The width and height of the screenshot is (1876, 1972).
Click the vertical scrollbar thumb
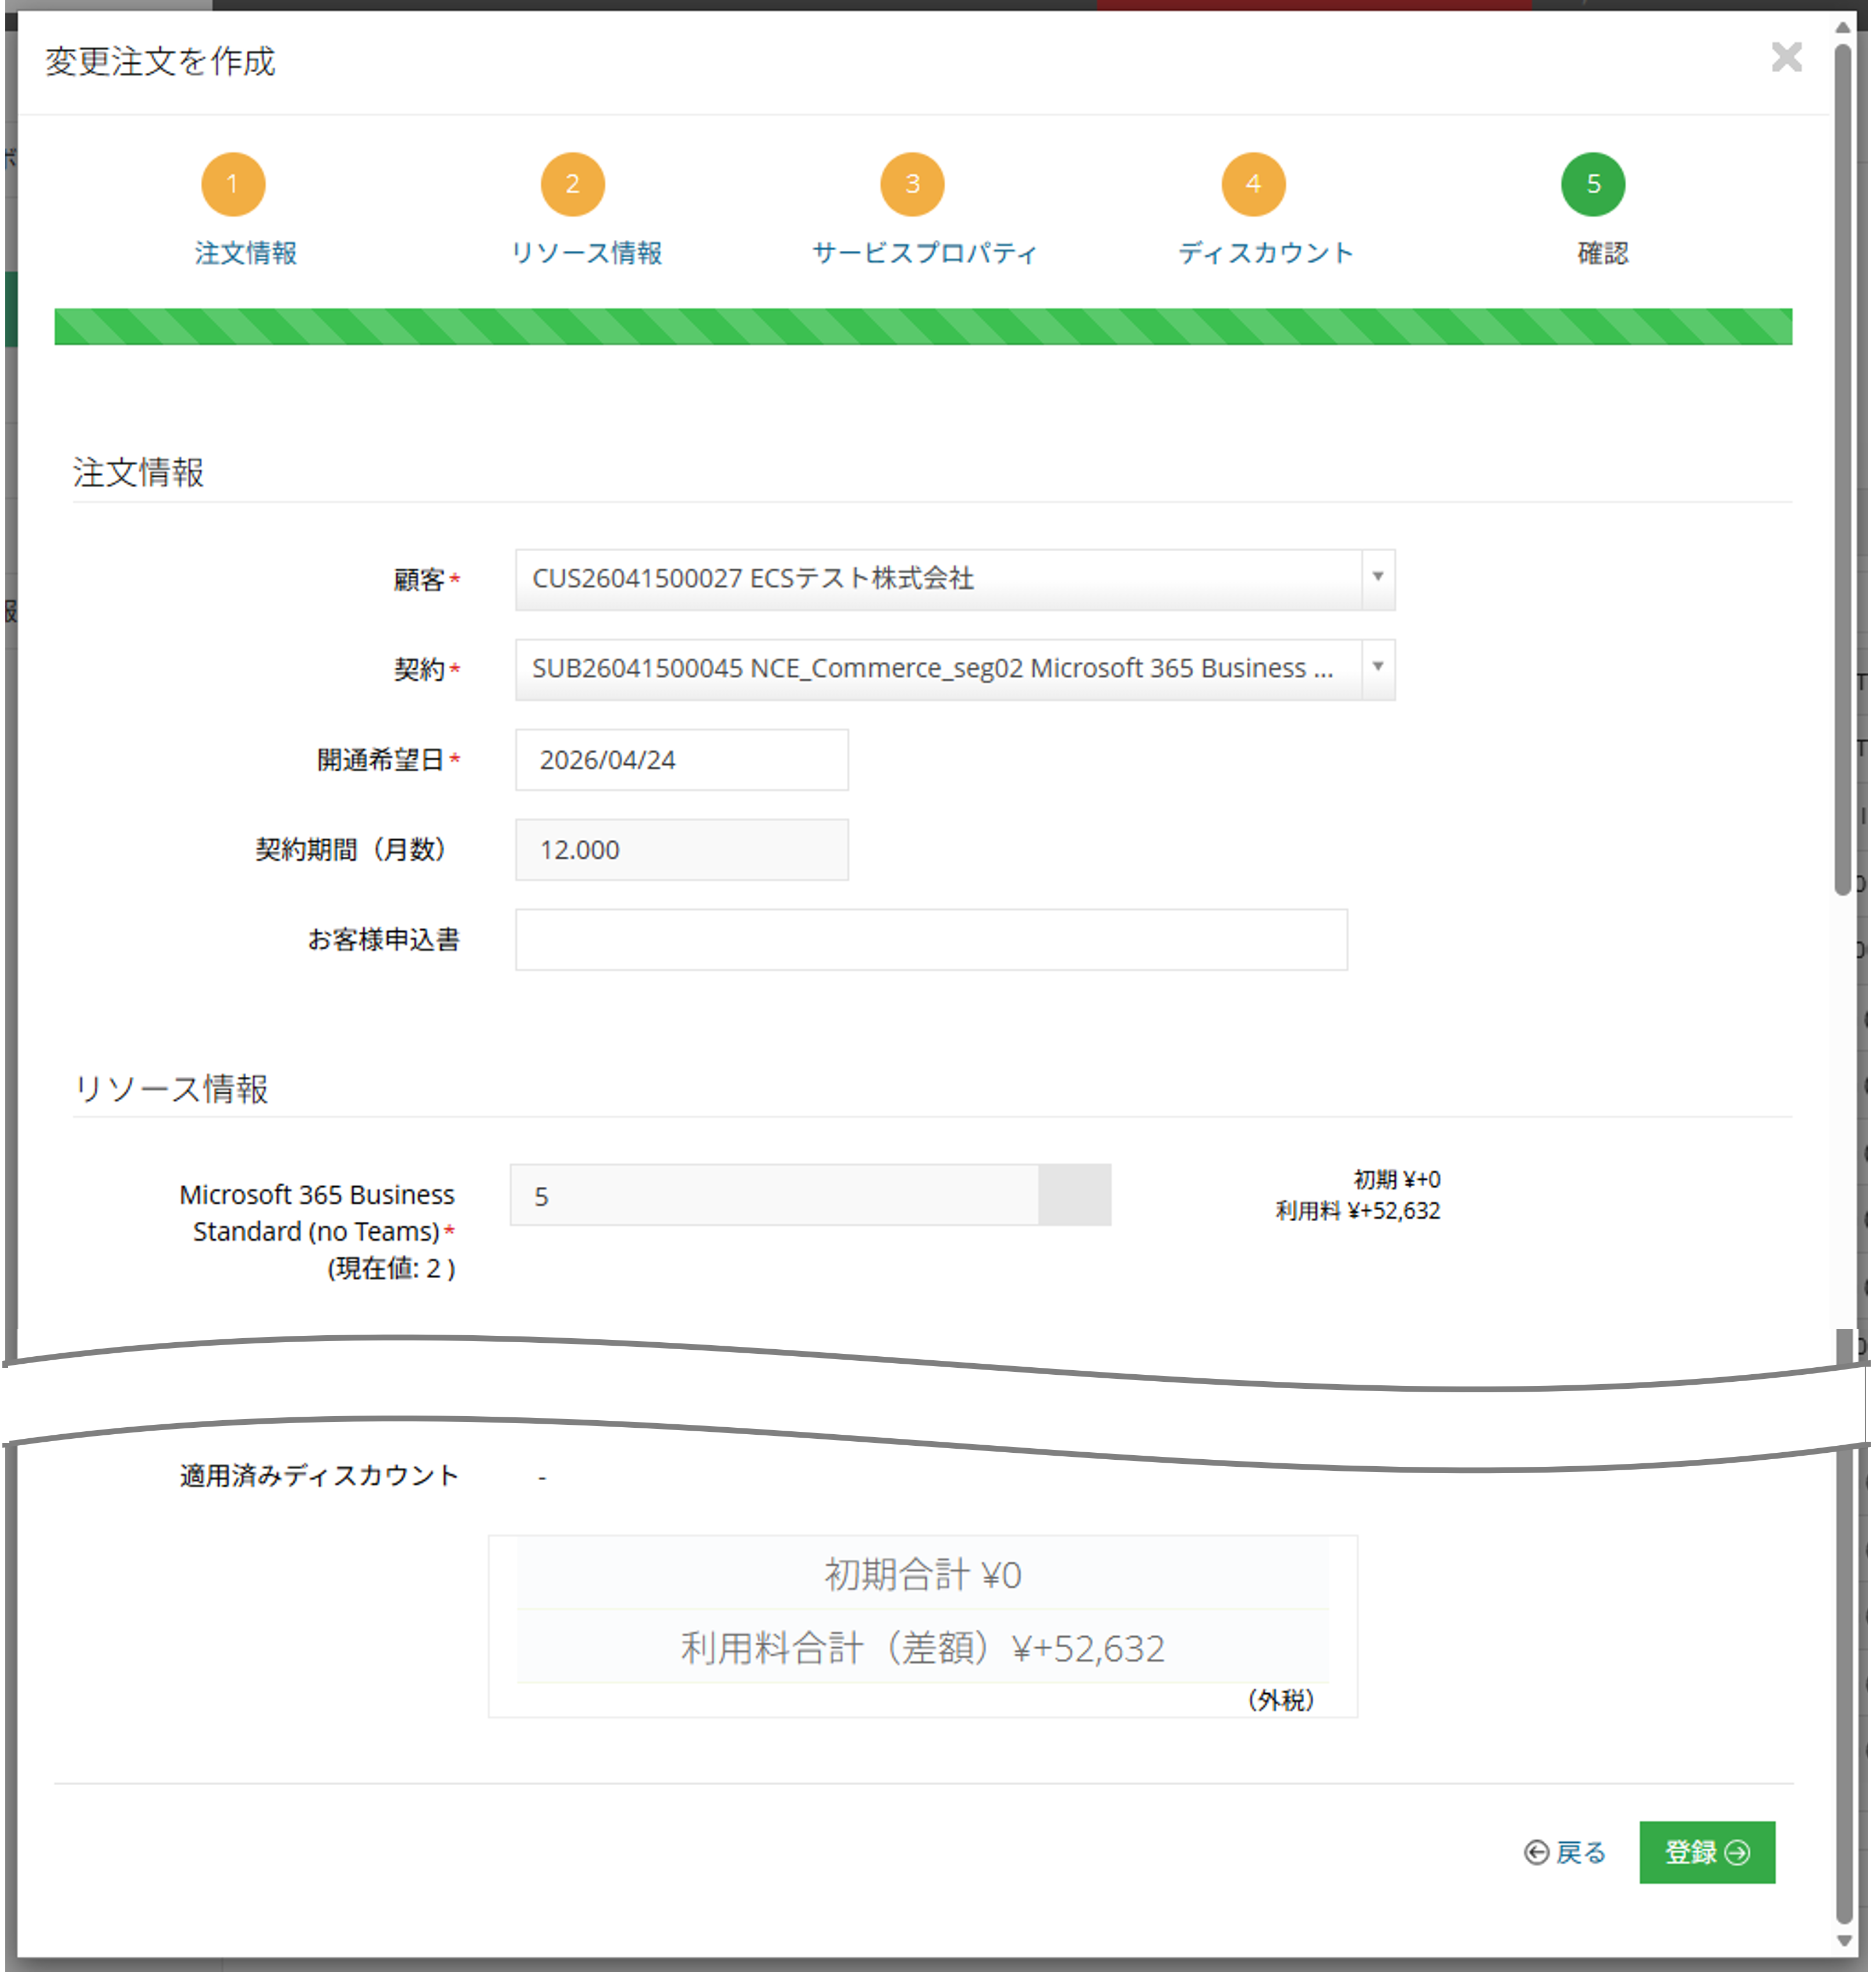coord(1844,470)
